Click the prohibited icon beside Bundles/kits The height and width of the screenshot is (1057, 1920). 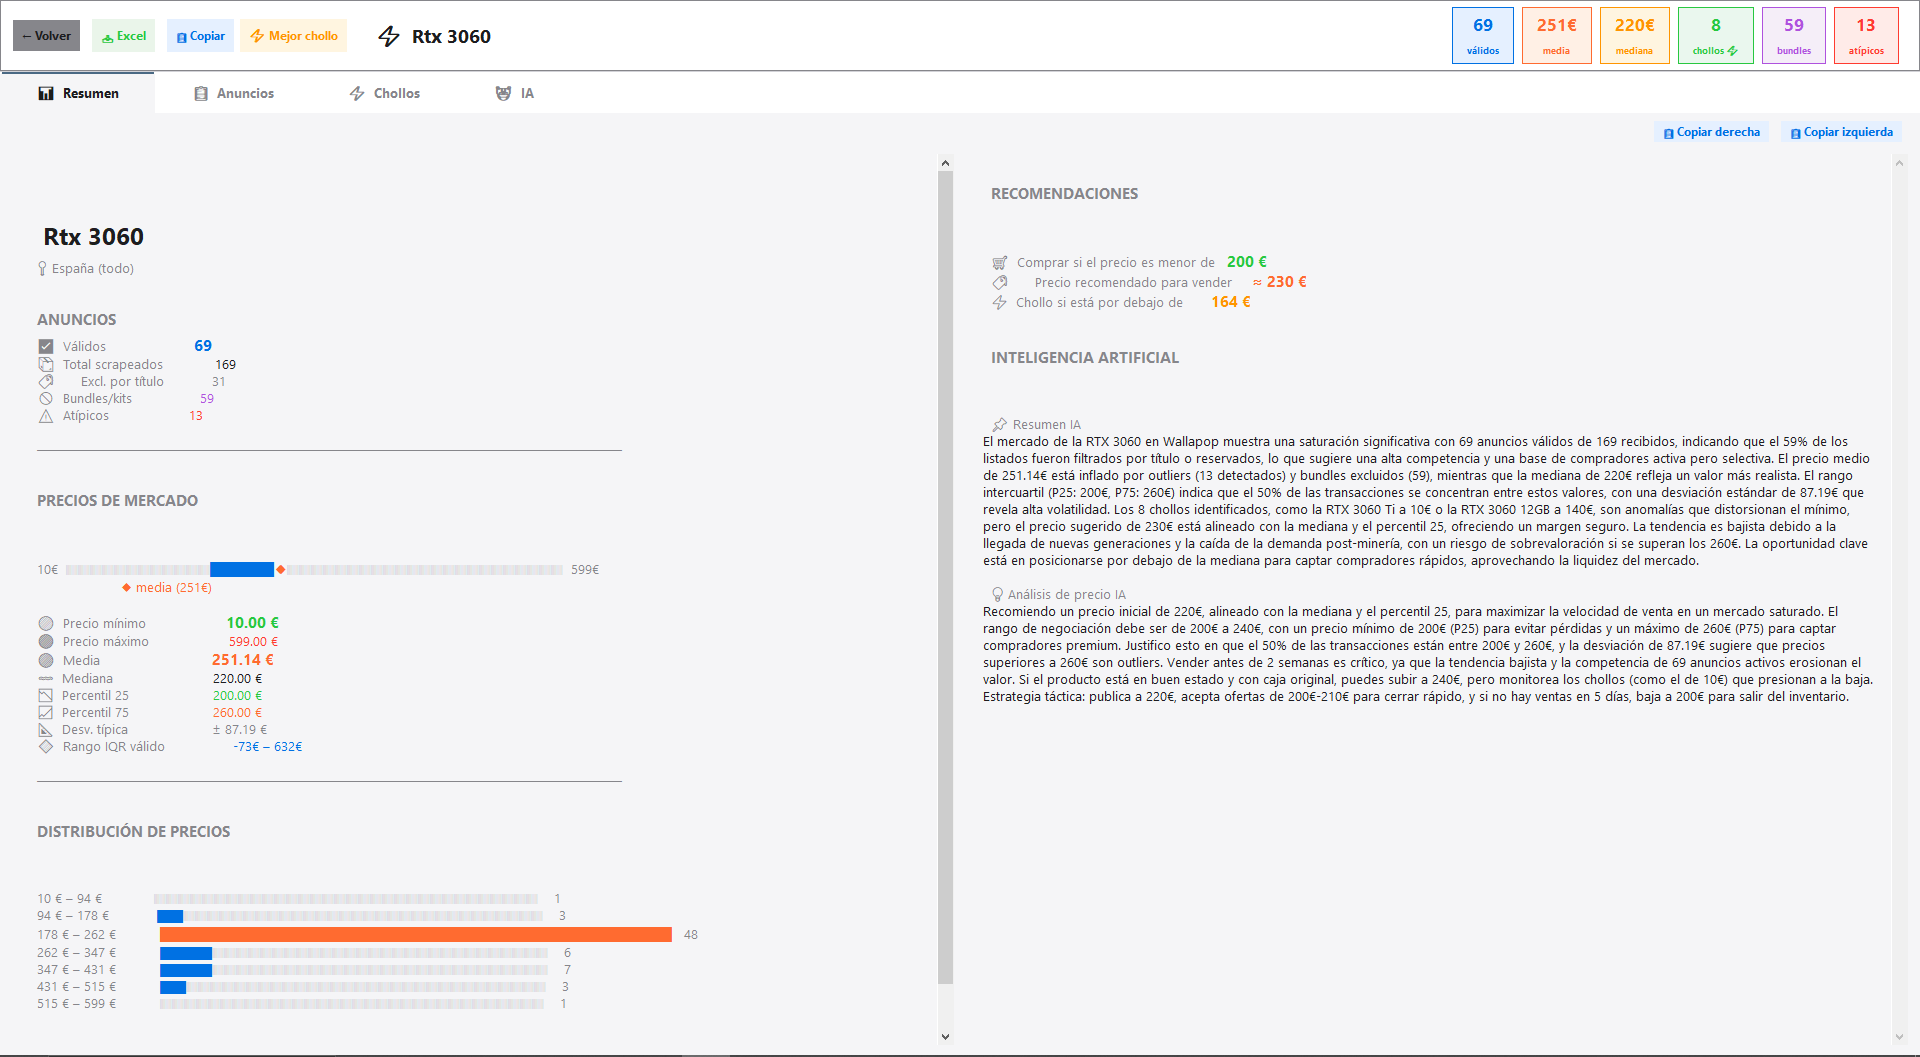tap(46, 398)
